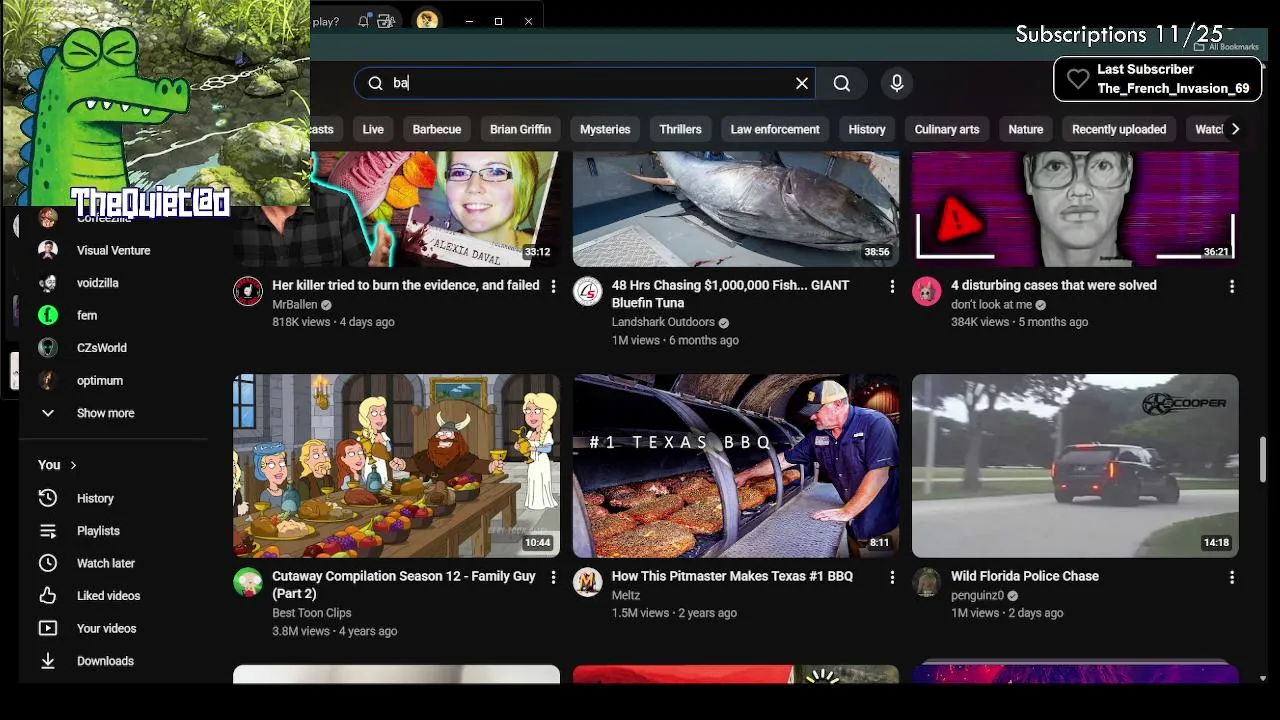This screenshot has height=720, width=1280.
Task: Open options menu for Texas #1 BBQ video
Action: point(892,577)
